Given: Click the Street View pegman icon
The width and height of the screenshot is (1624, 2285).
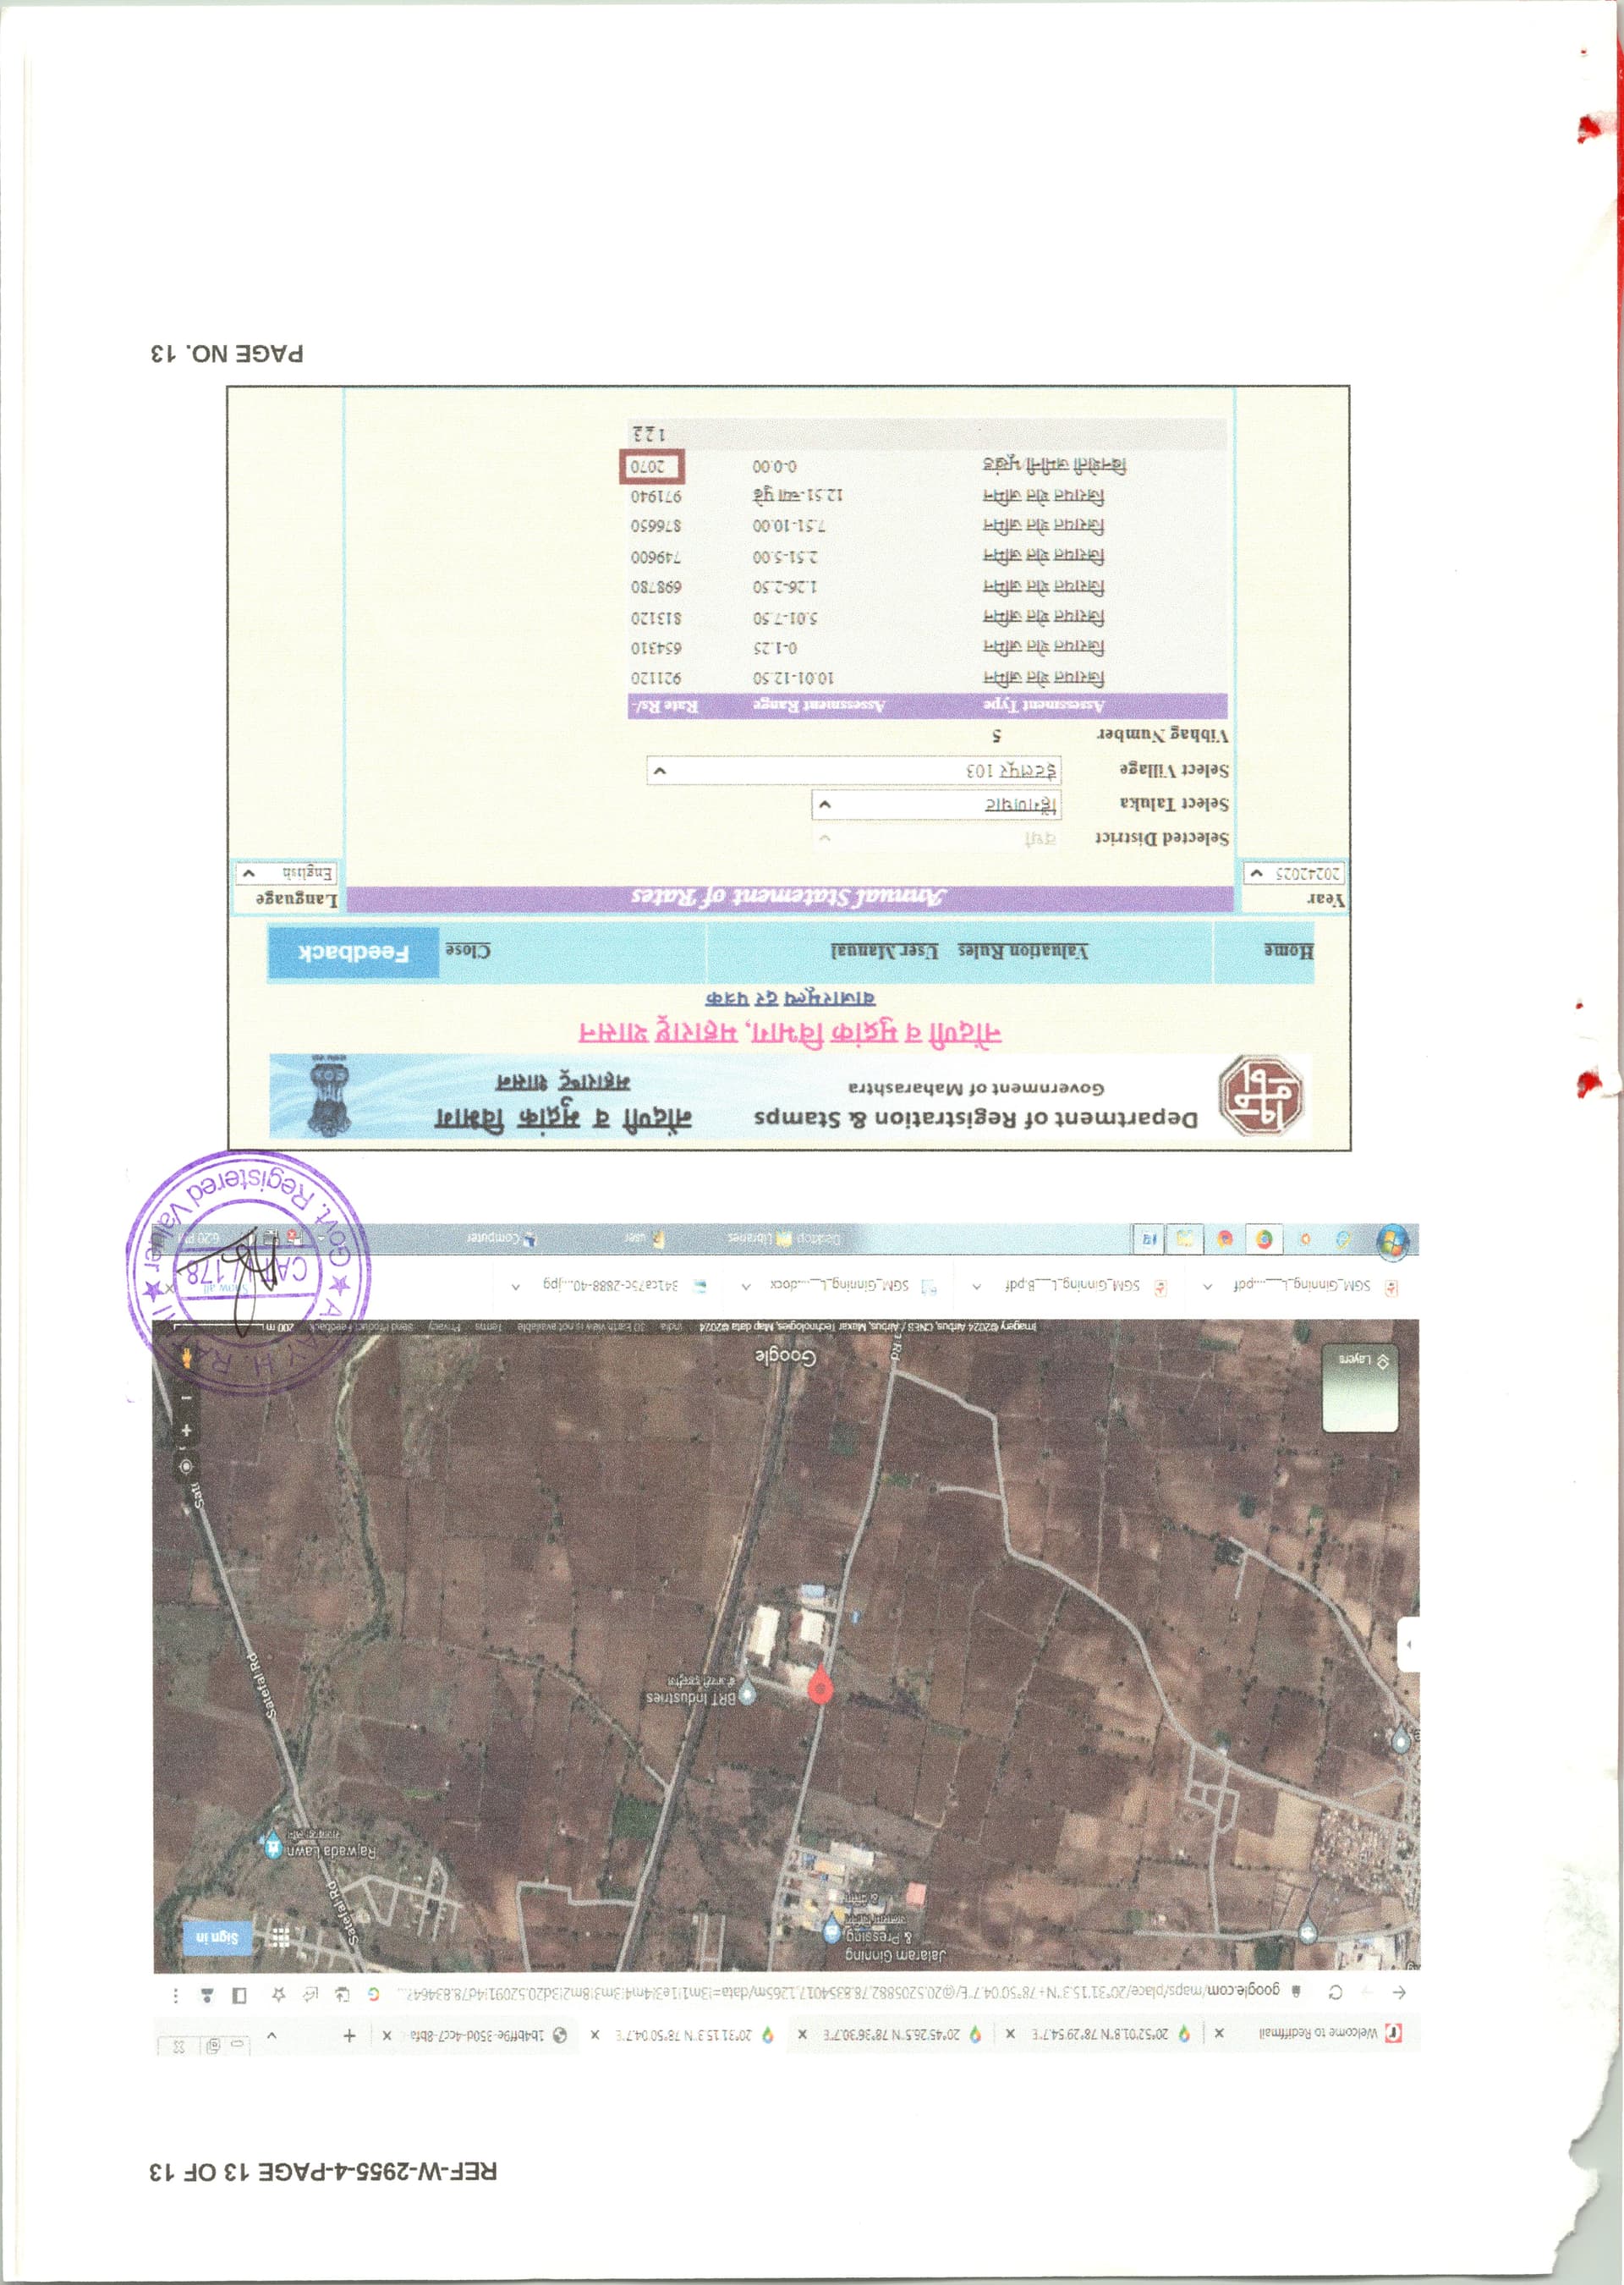Looking at the screenshot, I should (x=186, y=1359).
